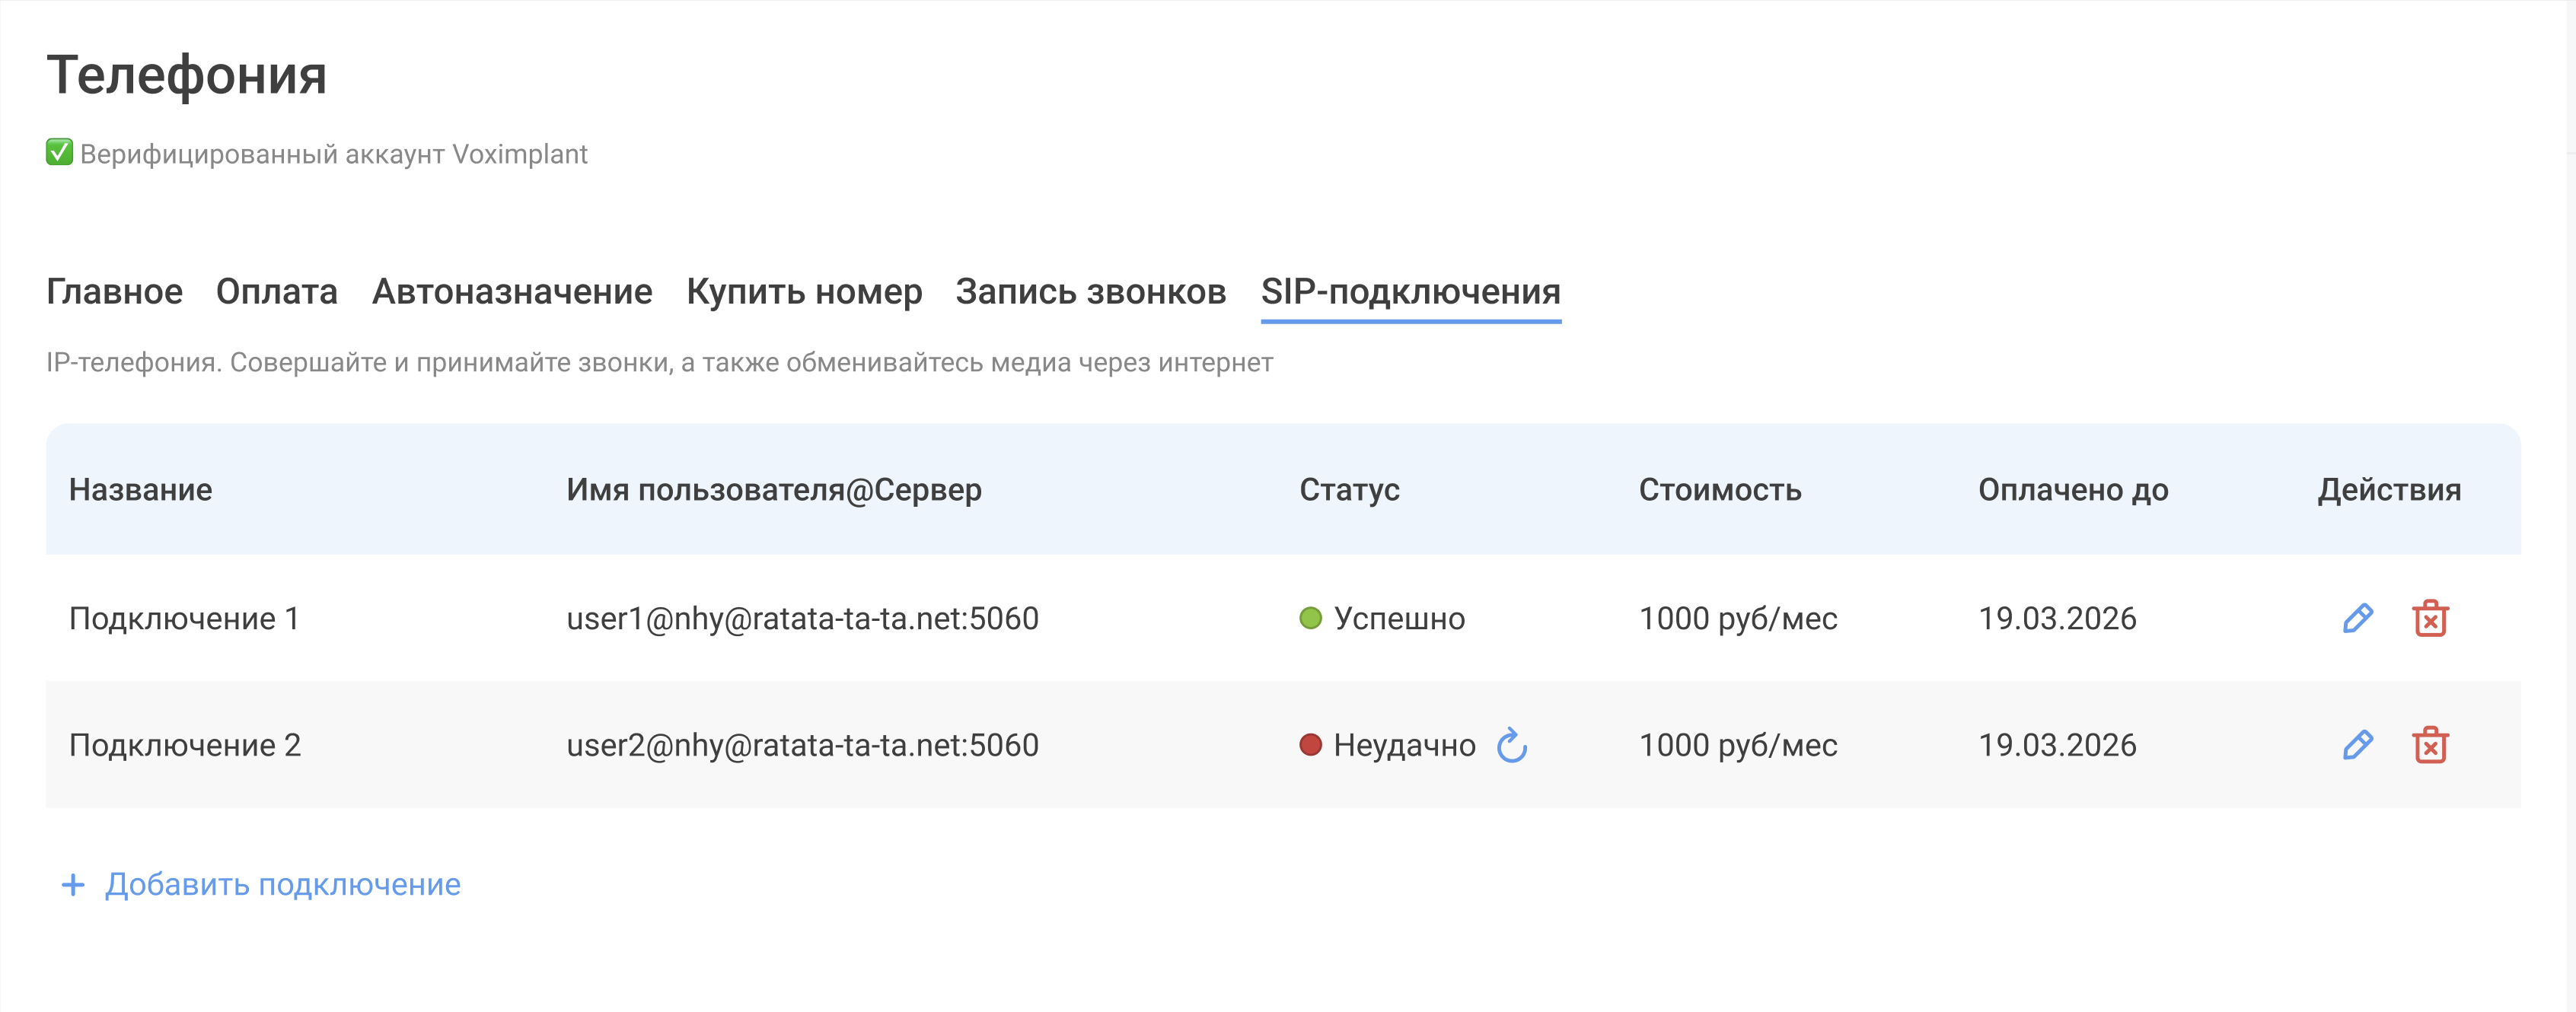The height and width of the screenshot is (1012, 2576).
Task: Select the user1@nhy@ratata-ta-ta.net:5060 cell
Action: pos(802,618)
